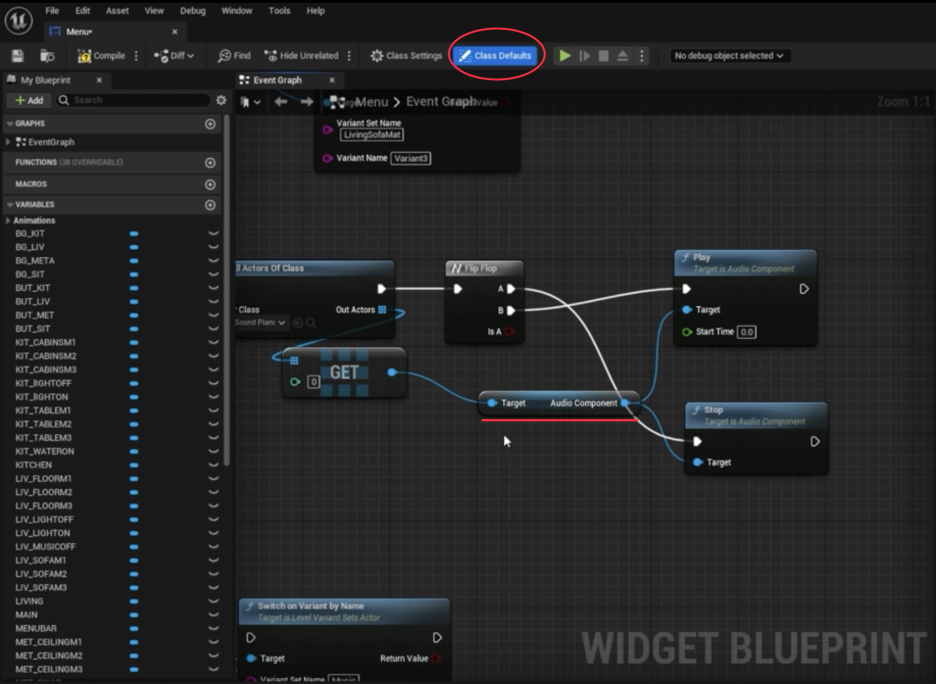
Task: Toggle visibility eye for LIV_SOFAM1 variable
Action: click(213, 560)
